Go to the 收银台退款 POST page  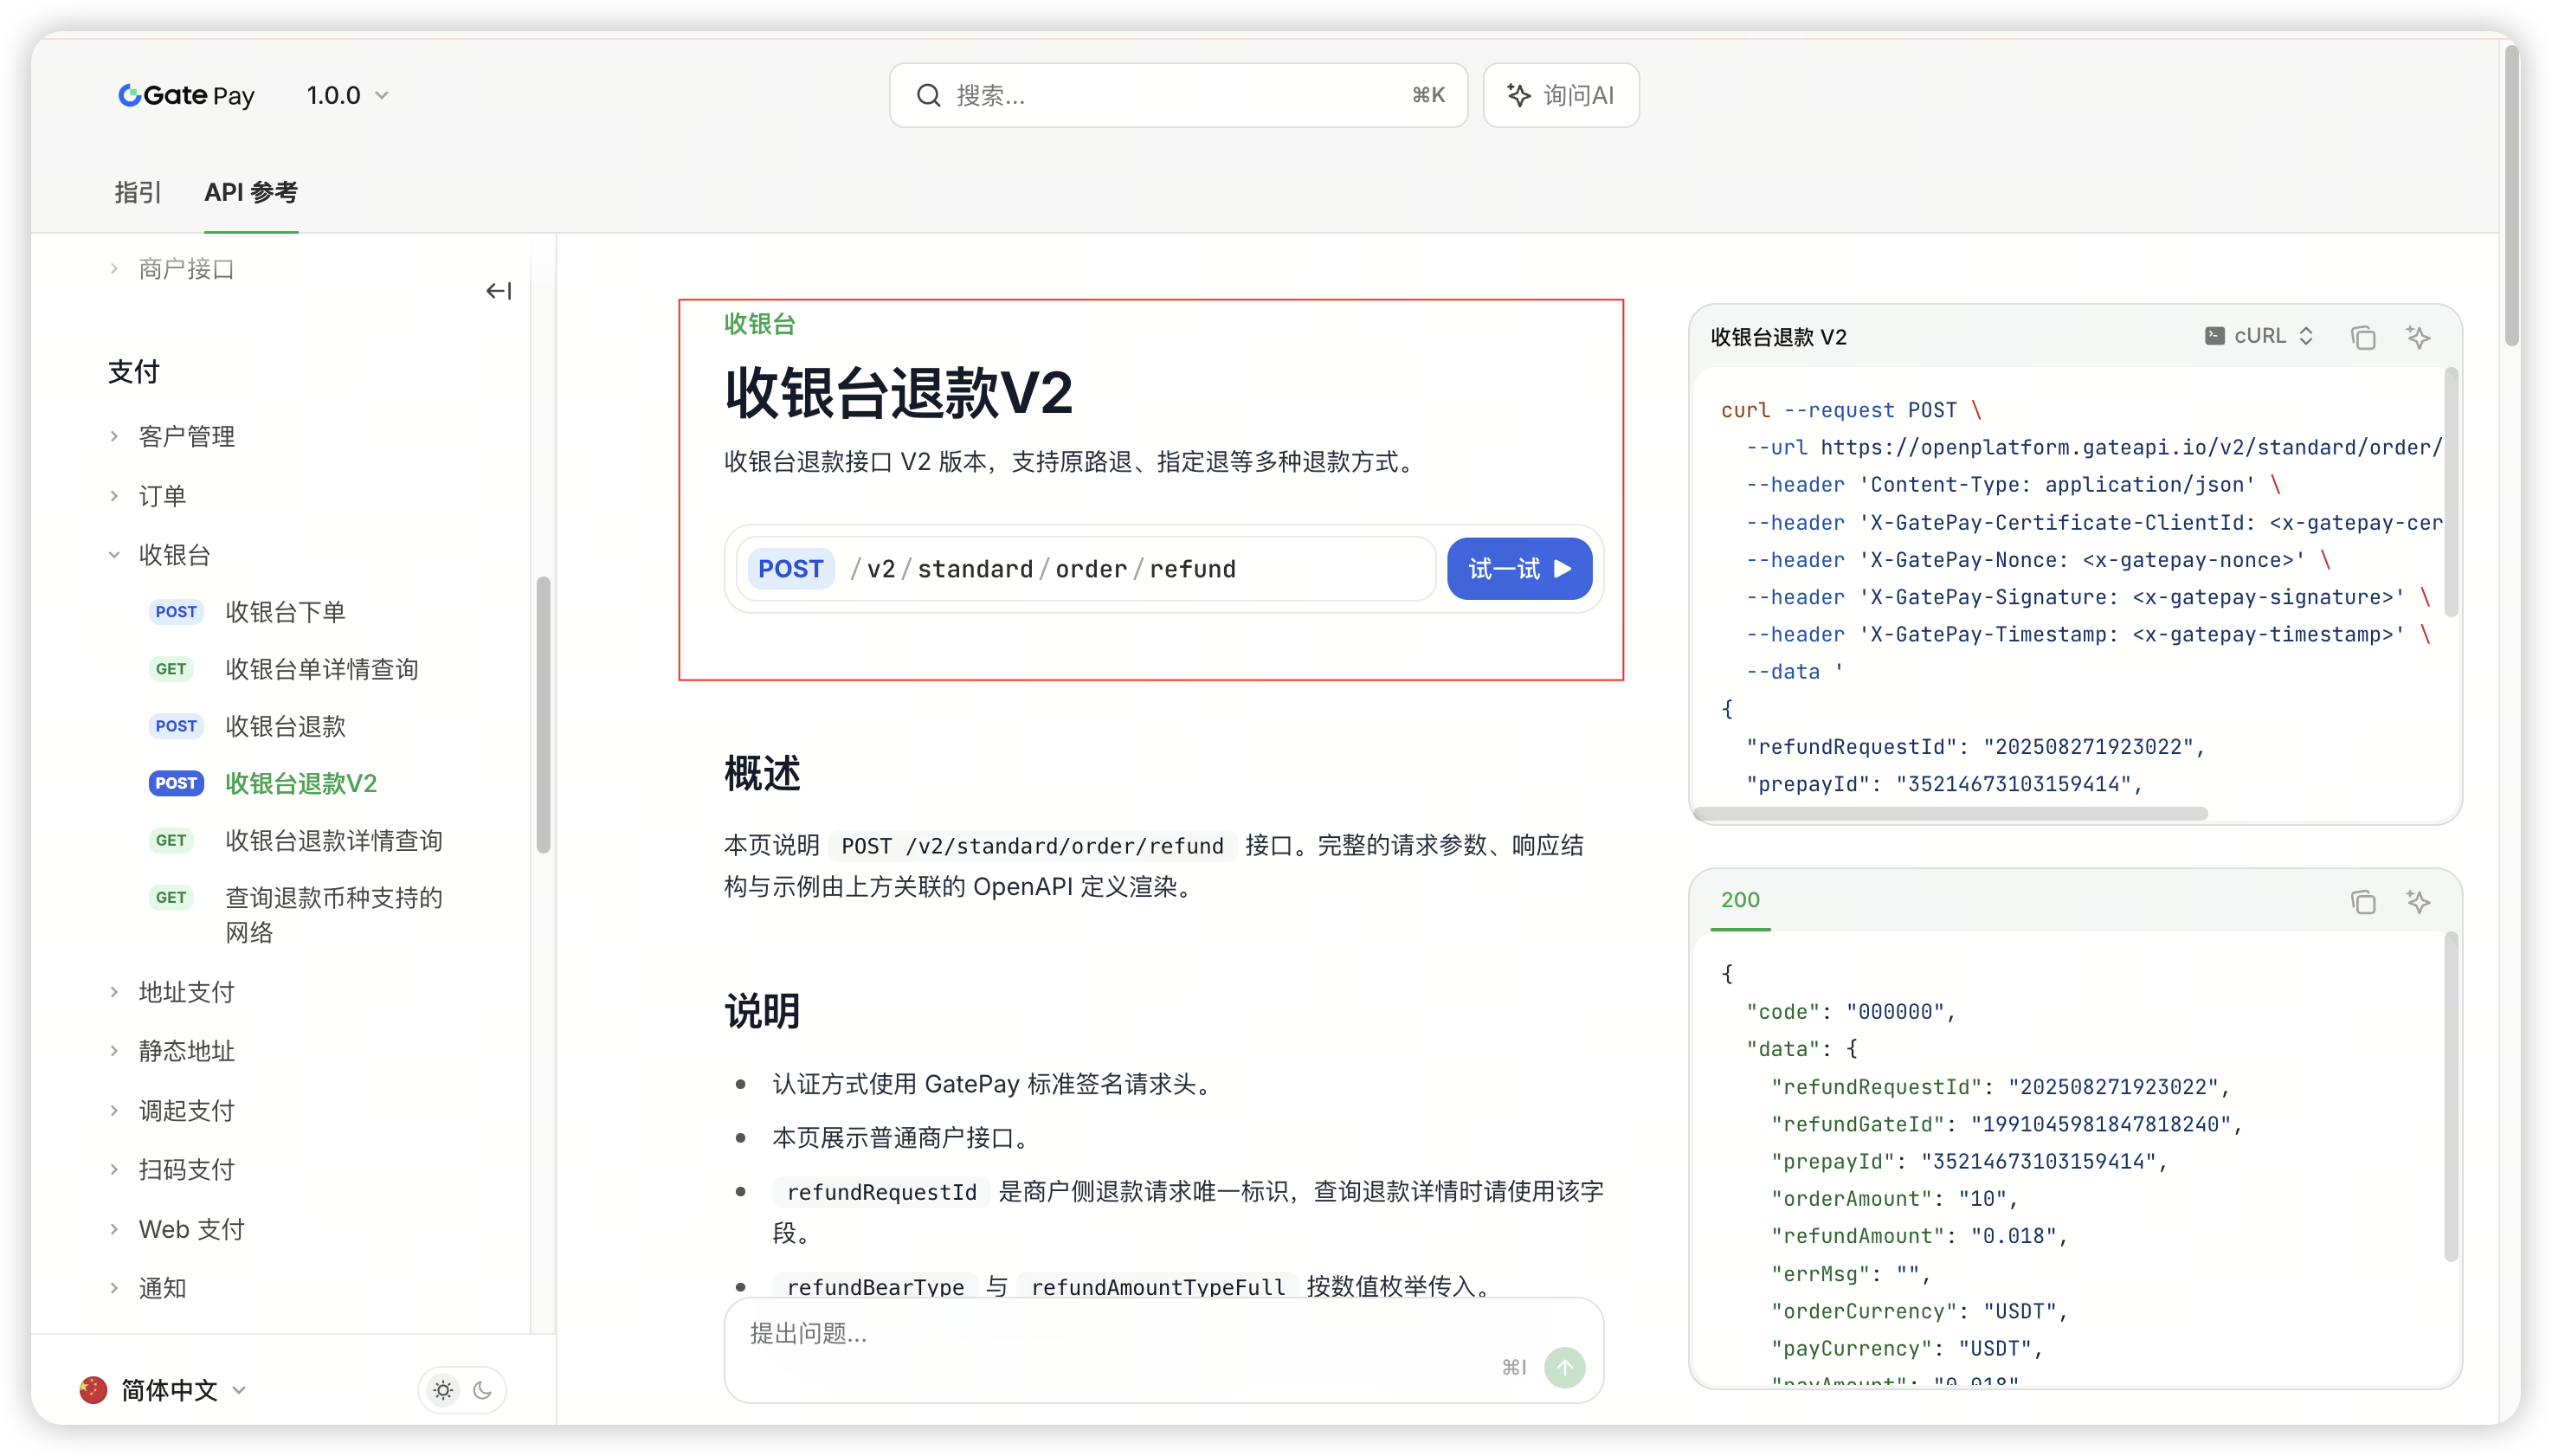(x=285, y=726)
